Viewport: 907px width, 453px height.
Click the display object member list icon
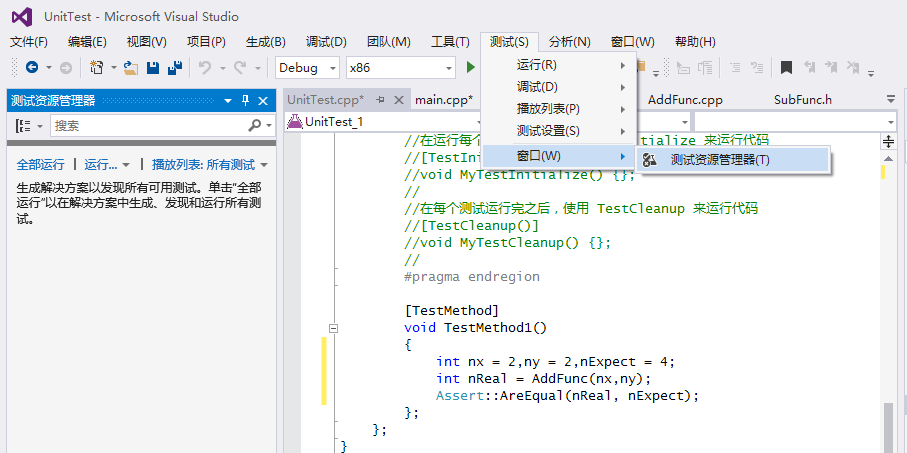683,68
